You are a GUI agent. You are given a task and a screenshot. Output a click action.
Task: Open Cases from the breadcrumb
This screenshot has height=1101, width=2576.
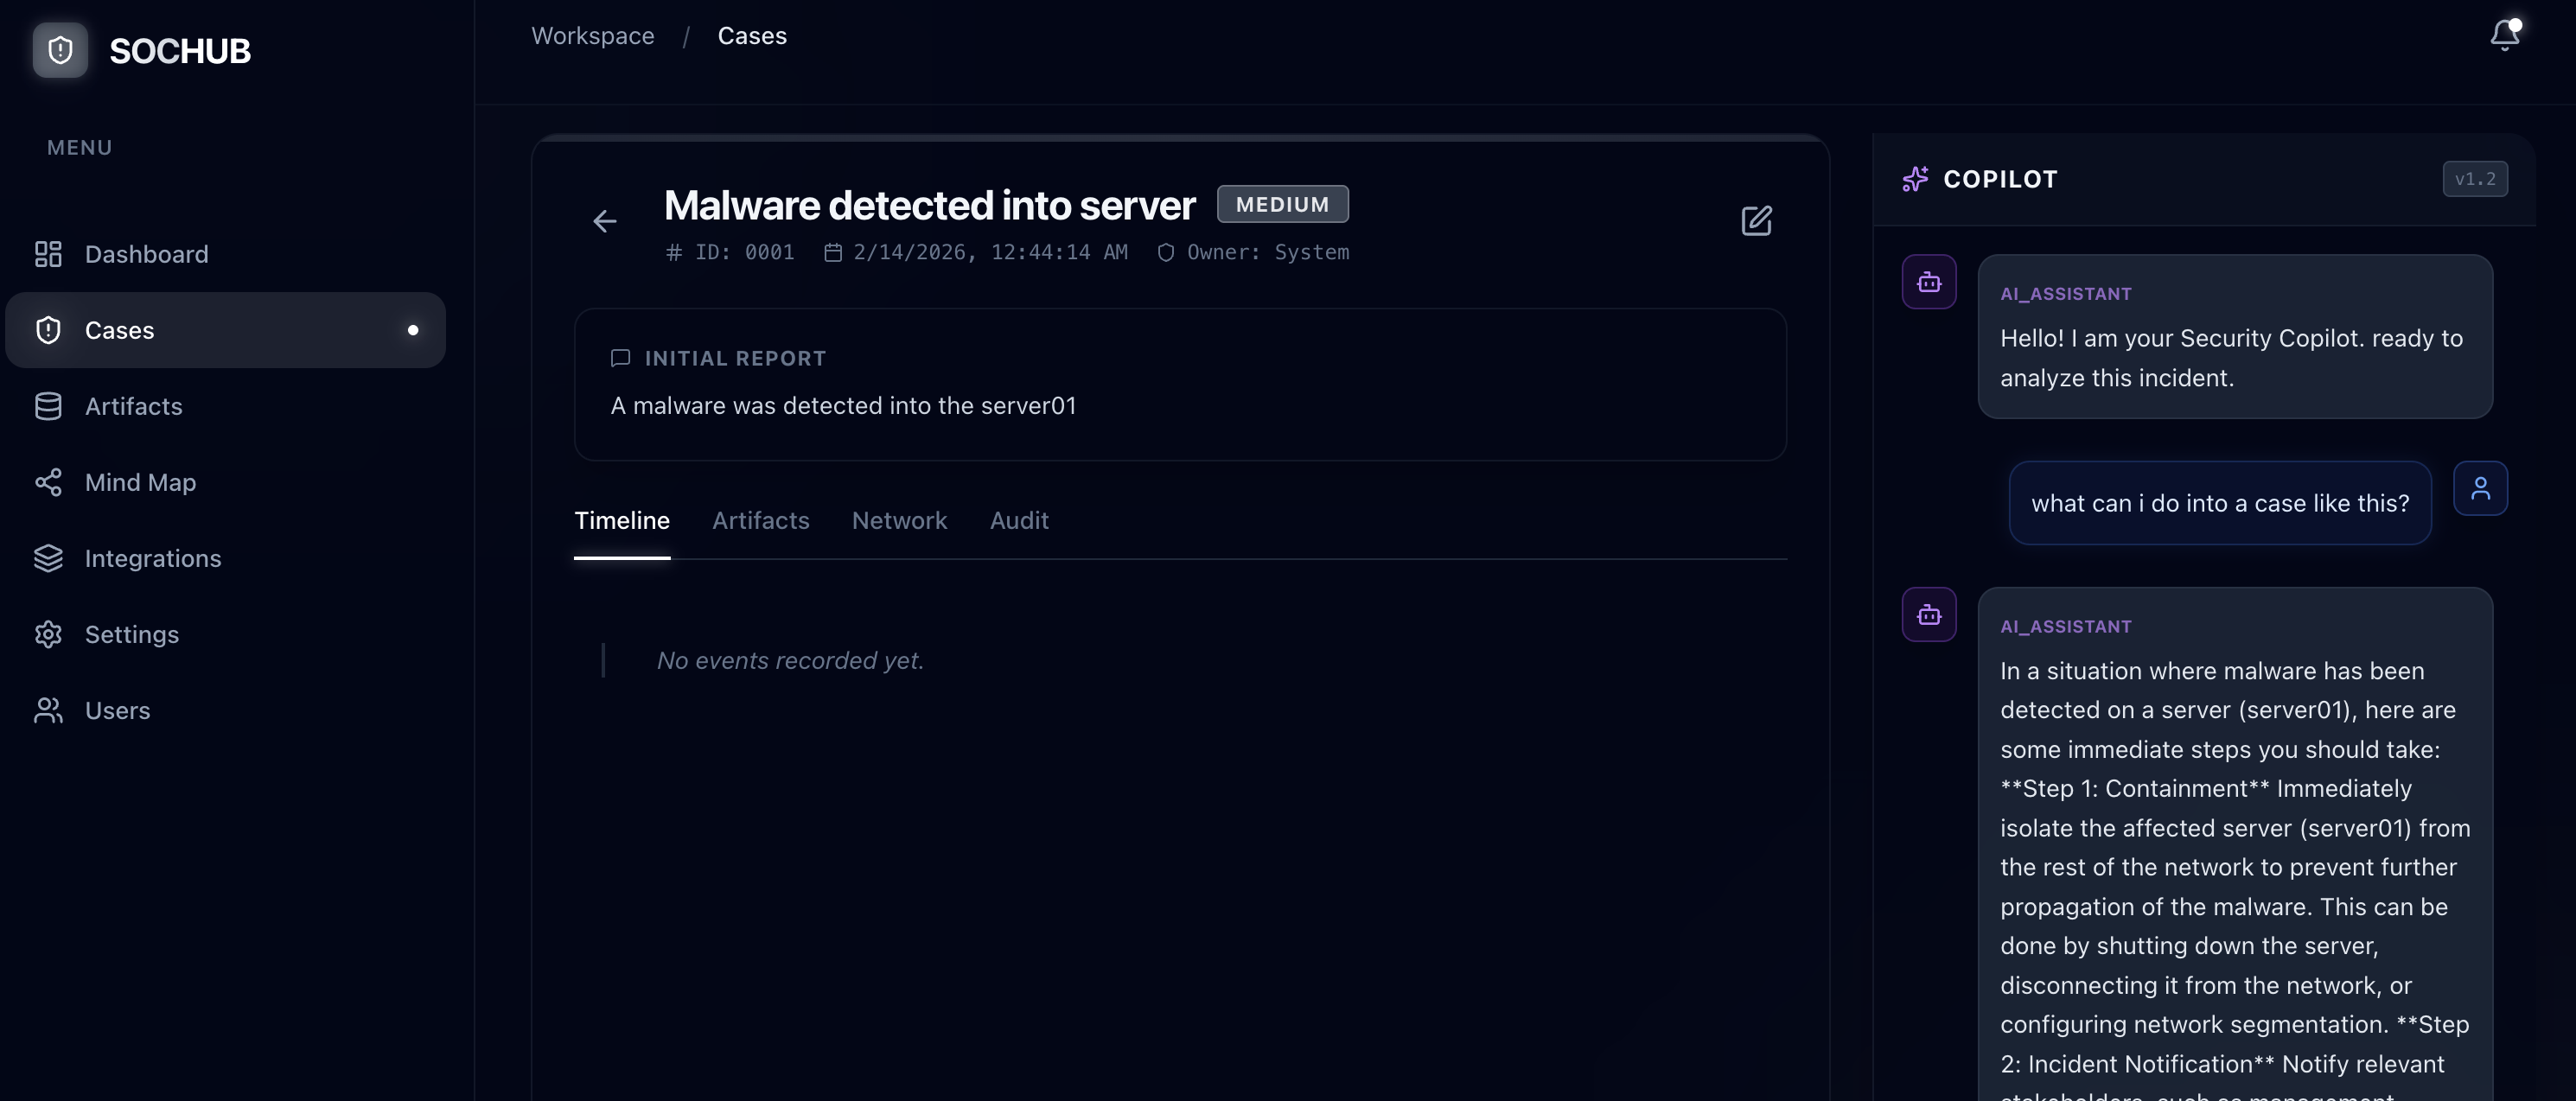[x=751, y=35]
